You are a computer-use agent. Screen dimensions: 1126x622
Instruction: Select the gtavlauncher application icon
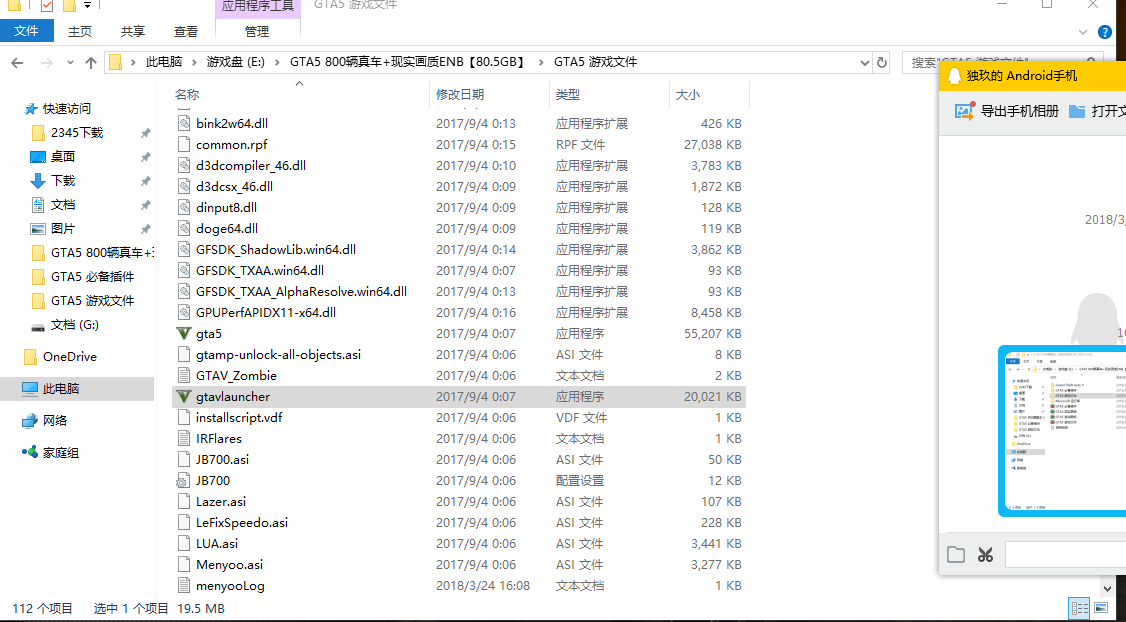[185, 396]
